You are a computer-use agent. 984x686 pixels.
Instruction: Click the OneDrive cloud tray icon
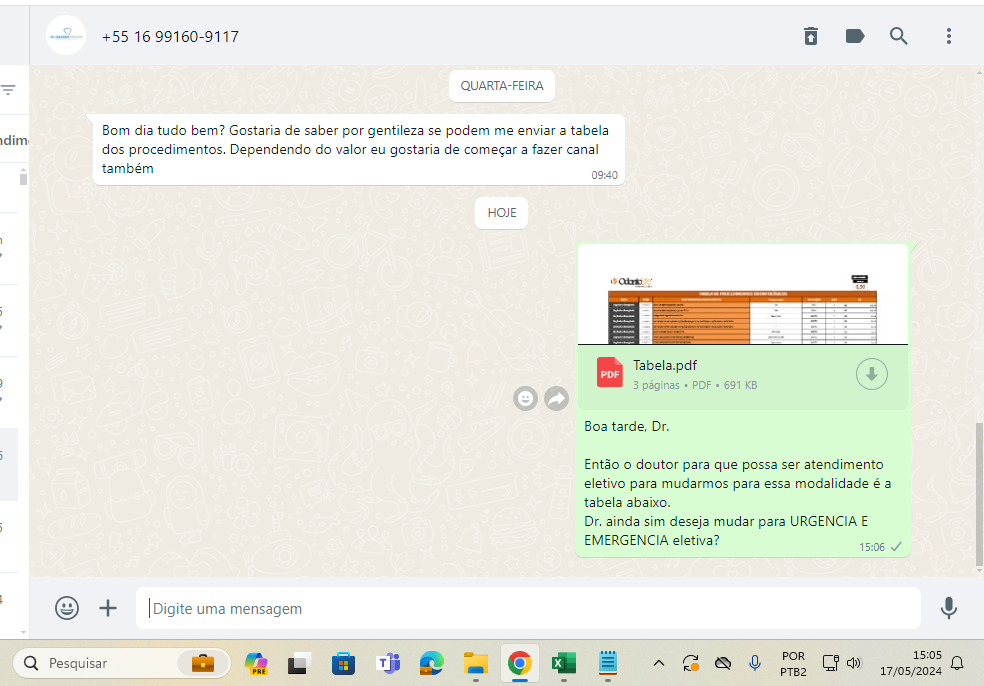723,663
